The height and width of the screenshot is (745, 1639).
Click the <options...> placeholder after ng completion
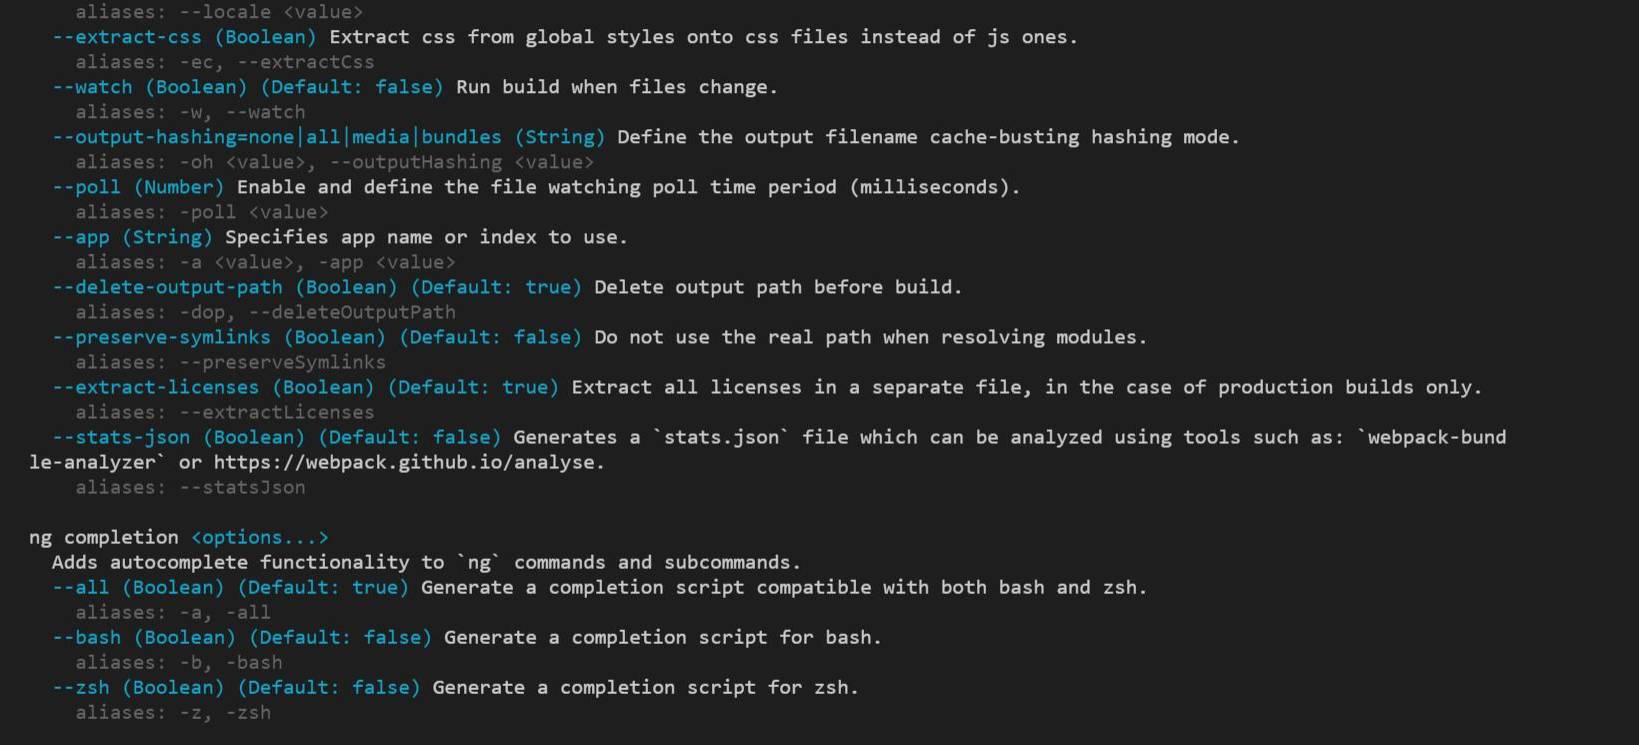point(259,537)
